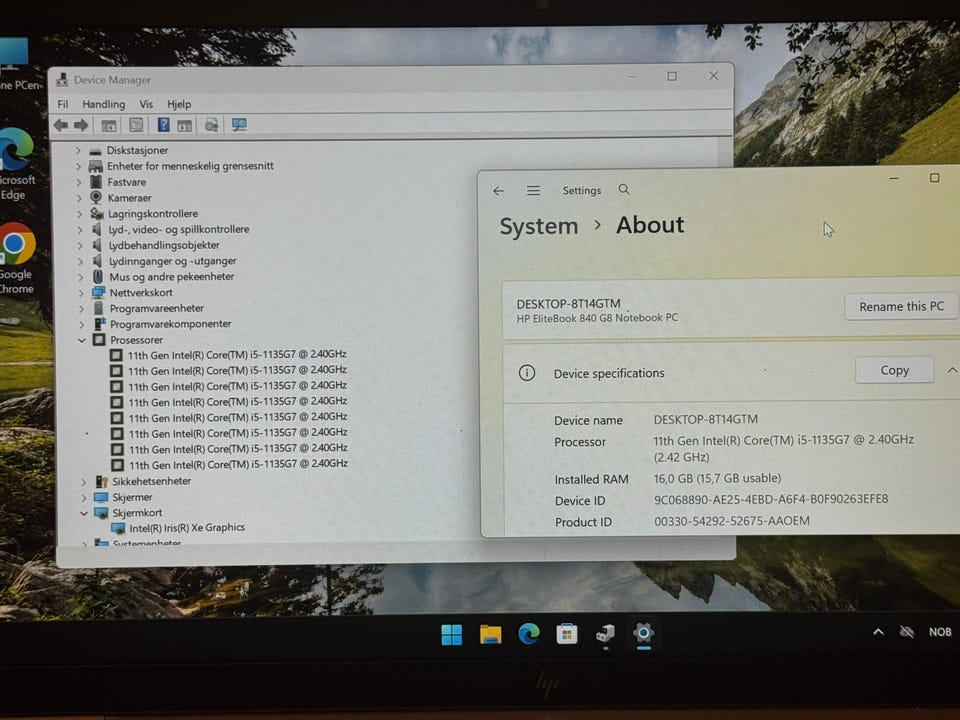Open the Settings hamburger navigation menu
The height and width of the screenshot is (720, 960).
[x=533, y=190]
